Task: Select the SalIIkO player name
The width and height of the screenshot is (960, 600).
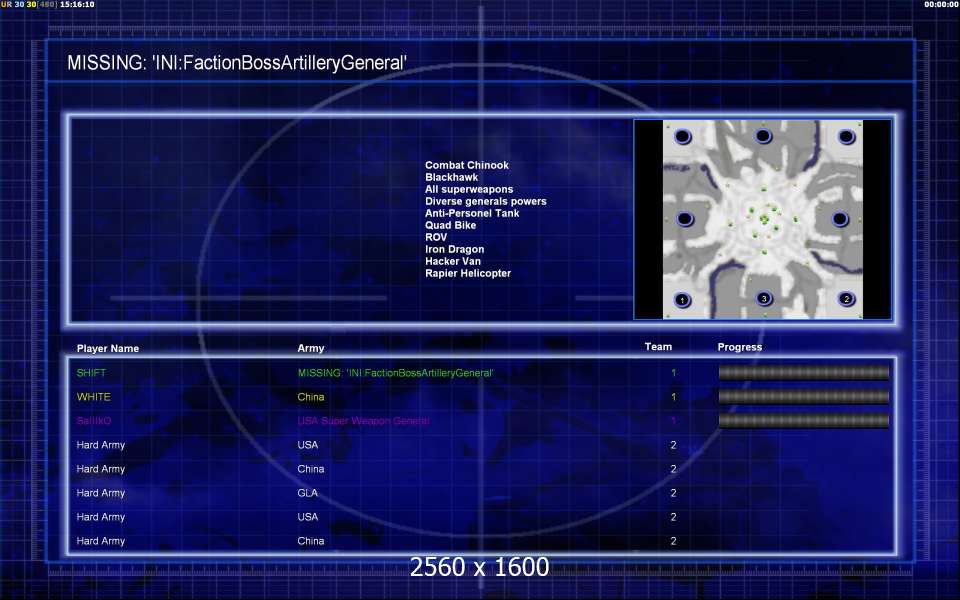Action: point(94,421)
